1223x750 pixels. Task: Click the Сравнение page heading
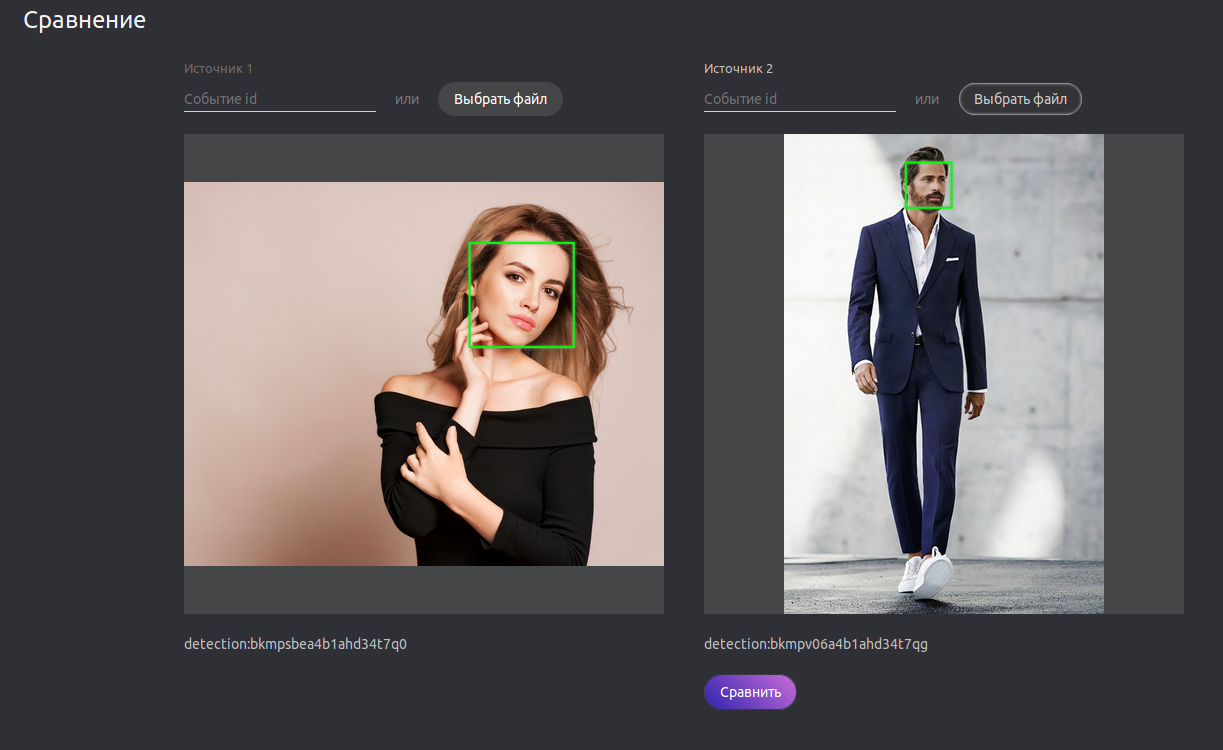tap(85, 20)
